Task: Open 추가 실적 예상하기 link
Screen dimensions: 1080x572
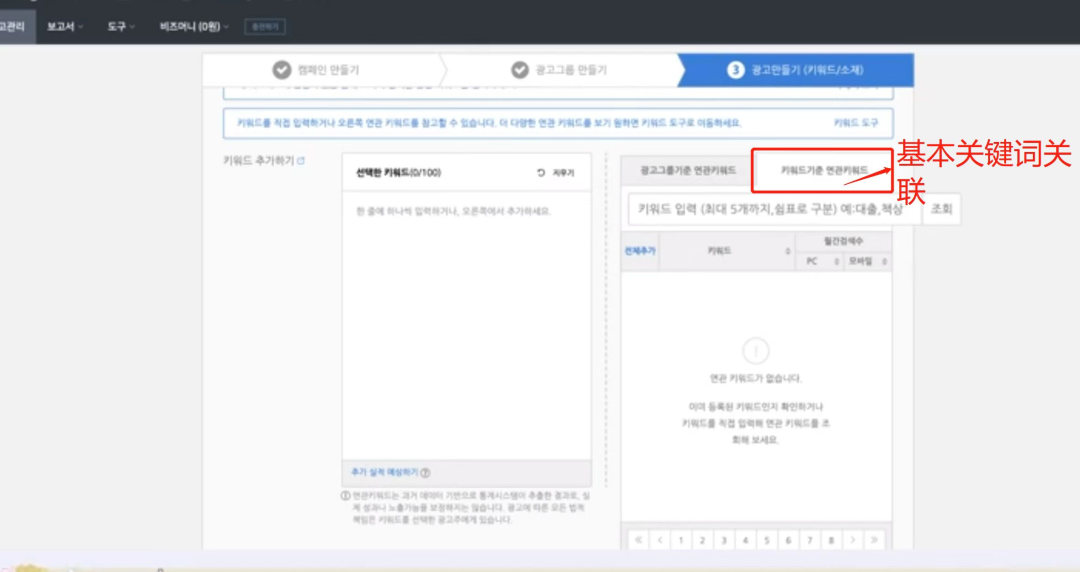Action: [x=384, y=472]
